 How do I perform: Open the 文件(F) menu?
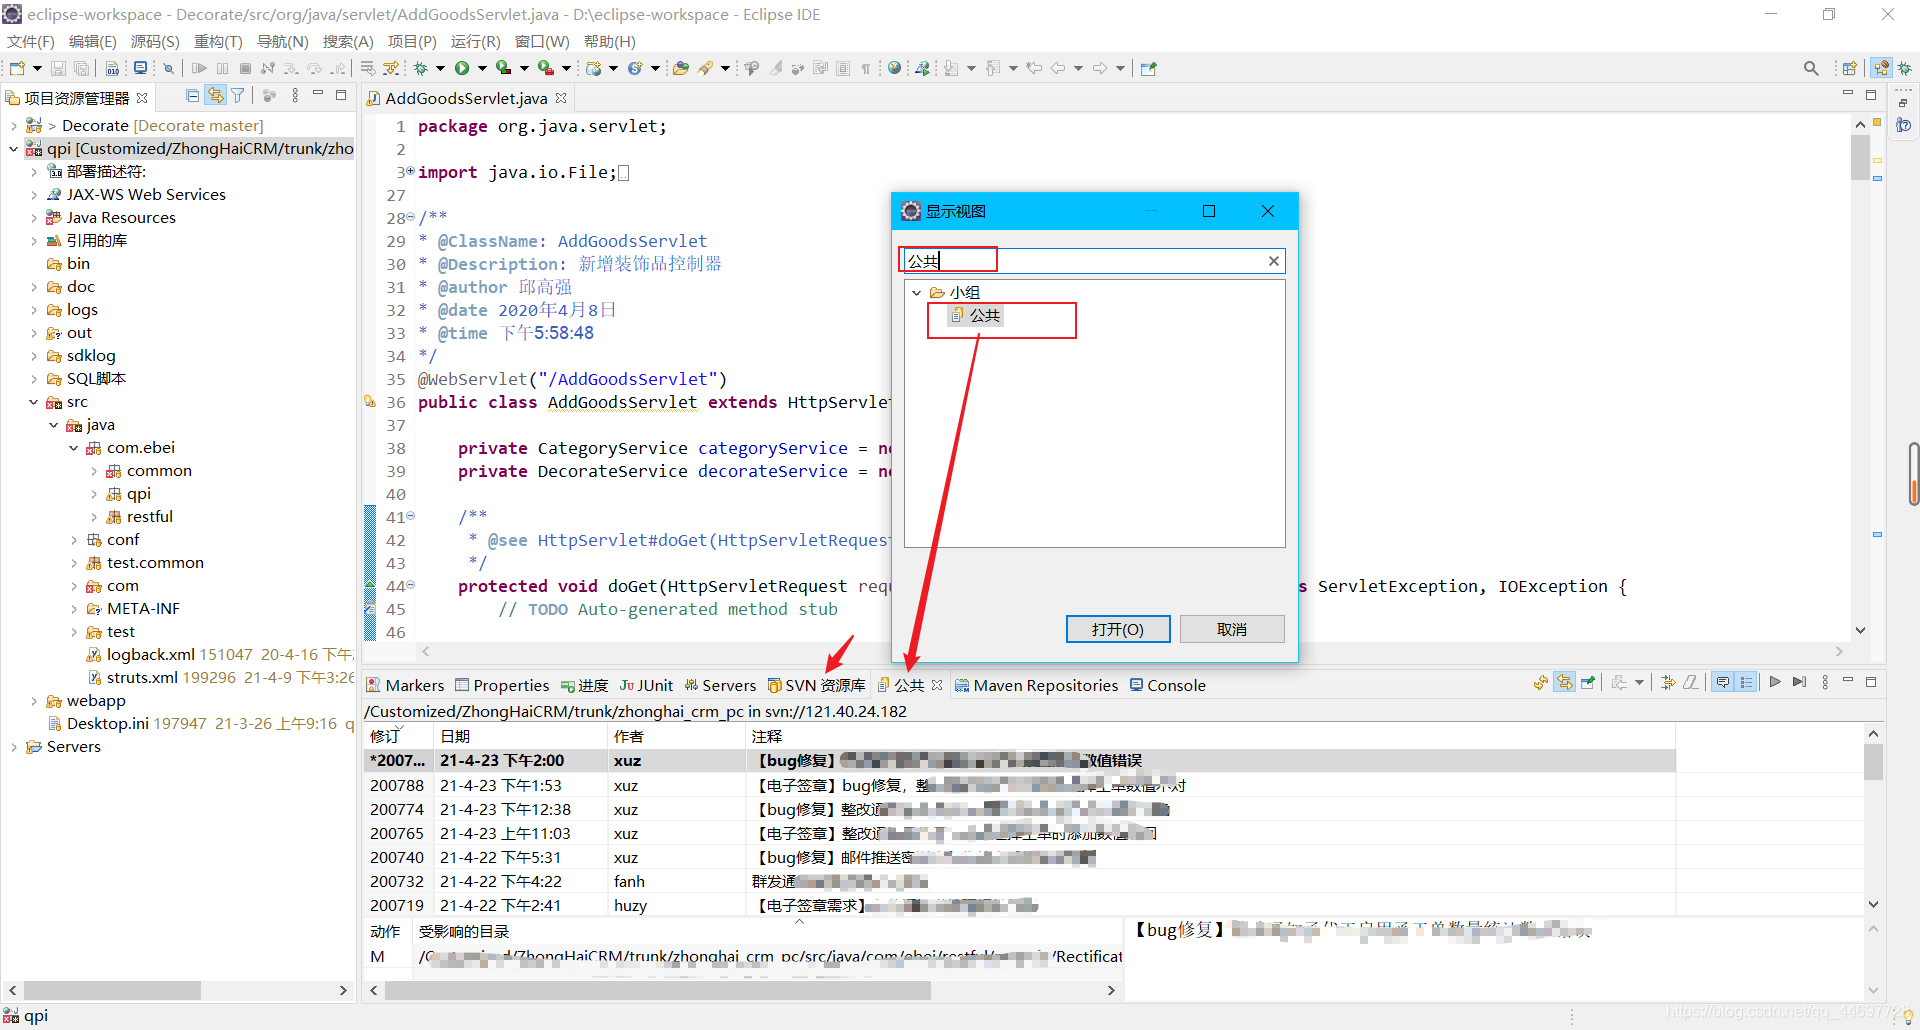click(31, 41)
